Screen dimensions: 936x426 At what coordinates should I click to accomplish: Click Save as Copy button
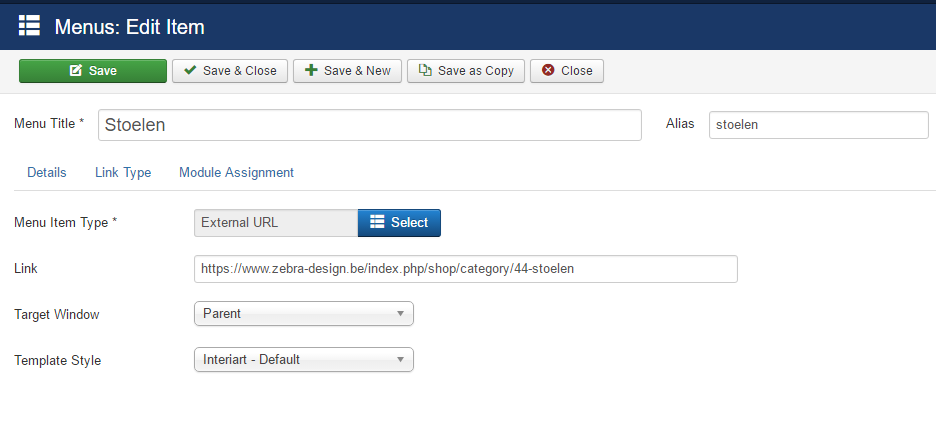(466, 70)
